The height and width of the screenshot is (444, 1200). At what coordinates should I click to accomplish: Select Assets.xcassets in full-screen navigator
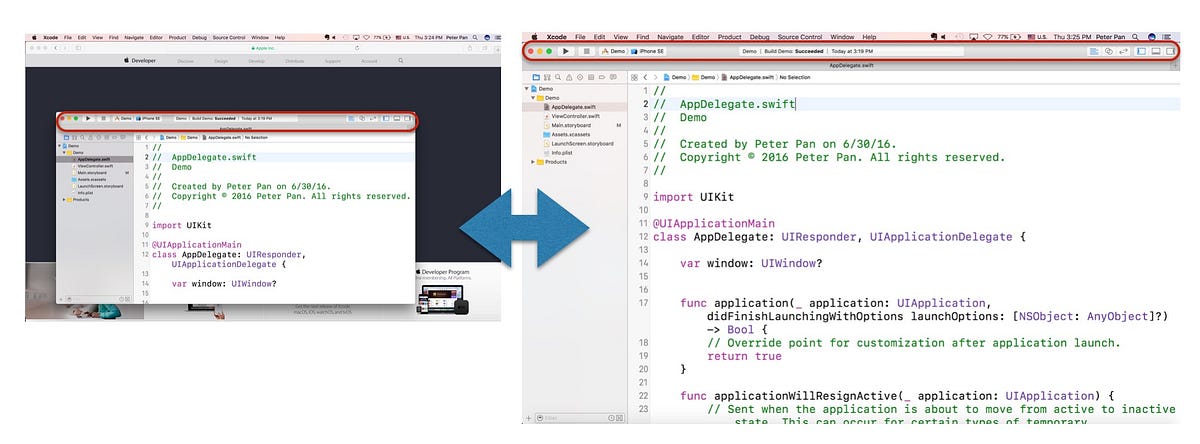click(572, 134)
